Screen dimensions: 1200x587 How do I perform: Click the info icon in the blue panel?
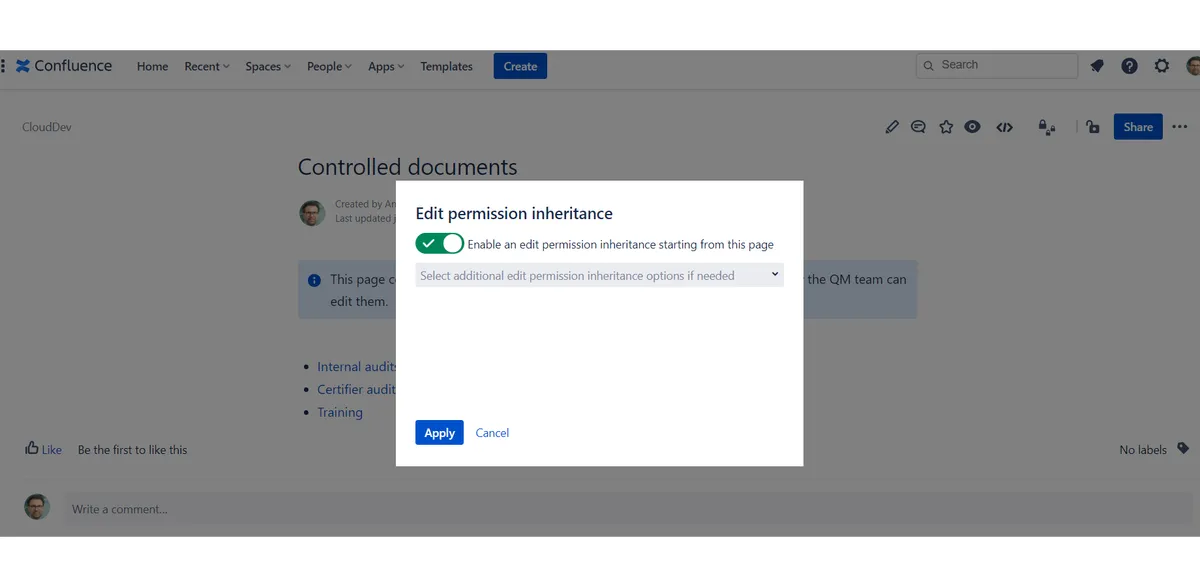tap(315, 280)
